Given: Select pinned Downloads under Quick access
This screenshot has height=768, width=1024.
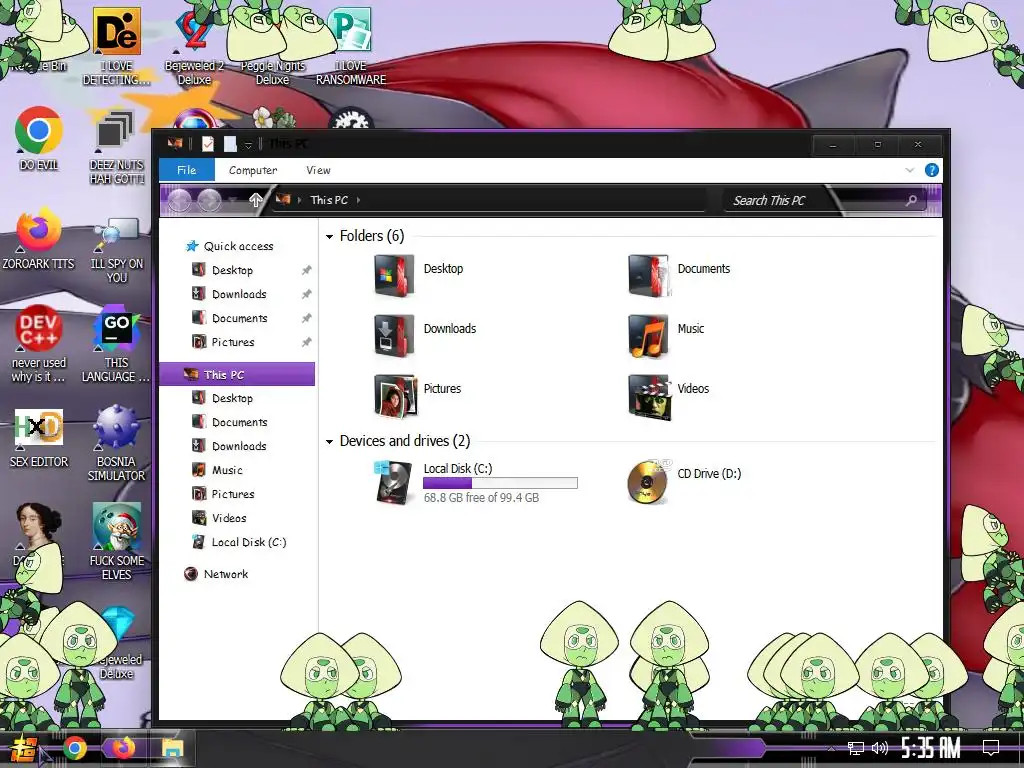Looking at the screenshot, I should pos(229,295).
